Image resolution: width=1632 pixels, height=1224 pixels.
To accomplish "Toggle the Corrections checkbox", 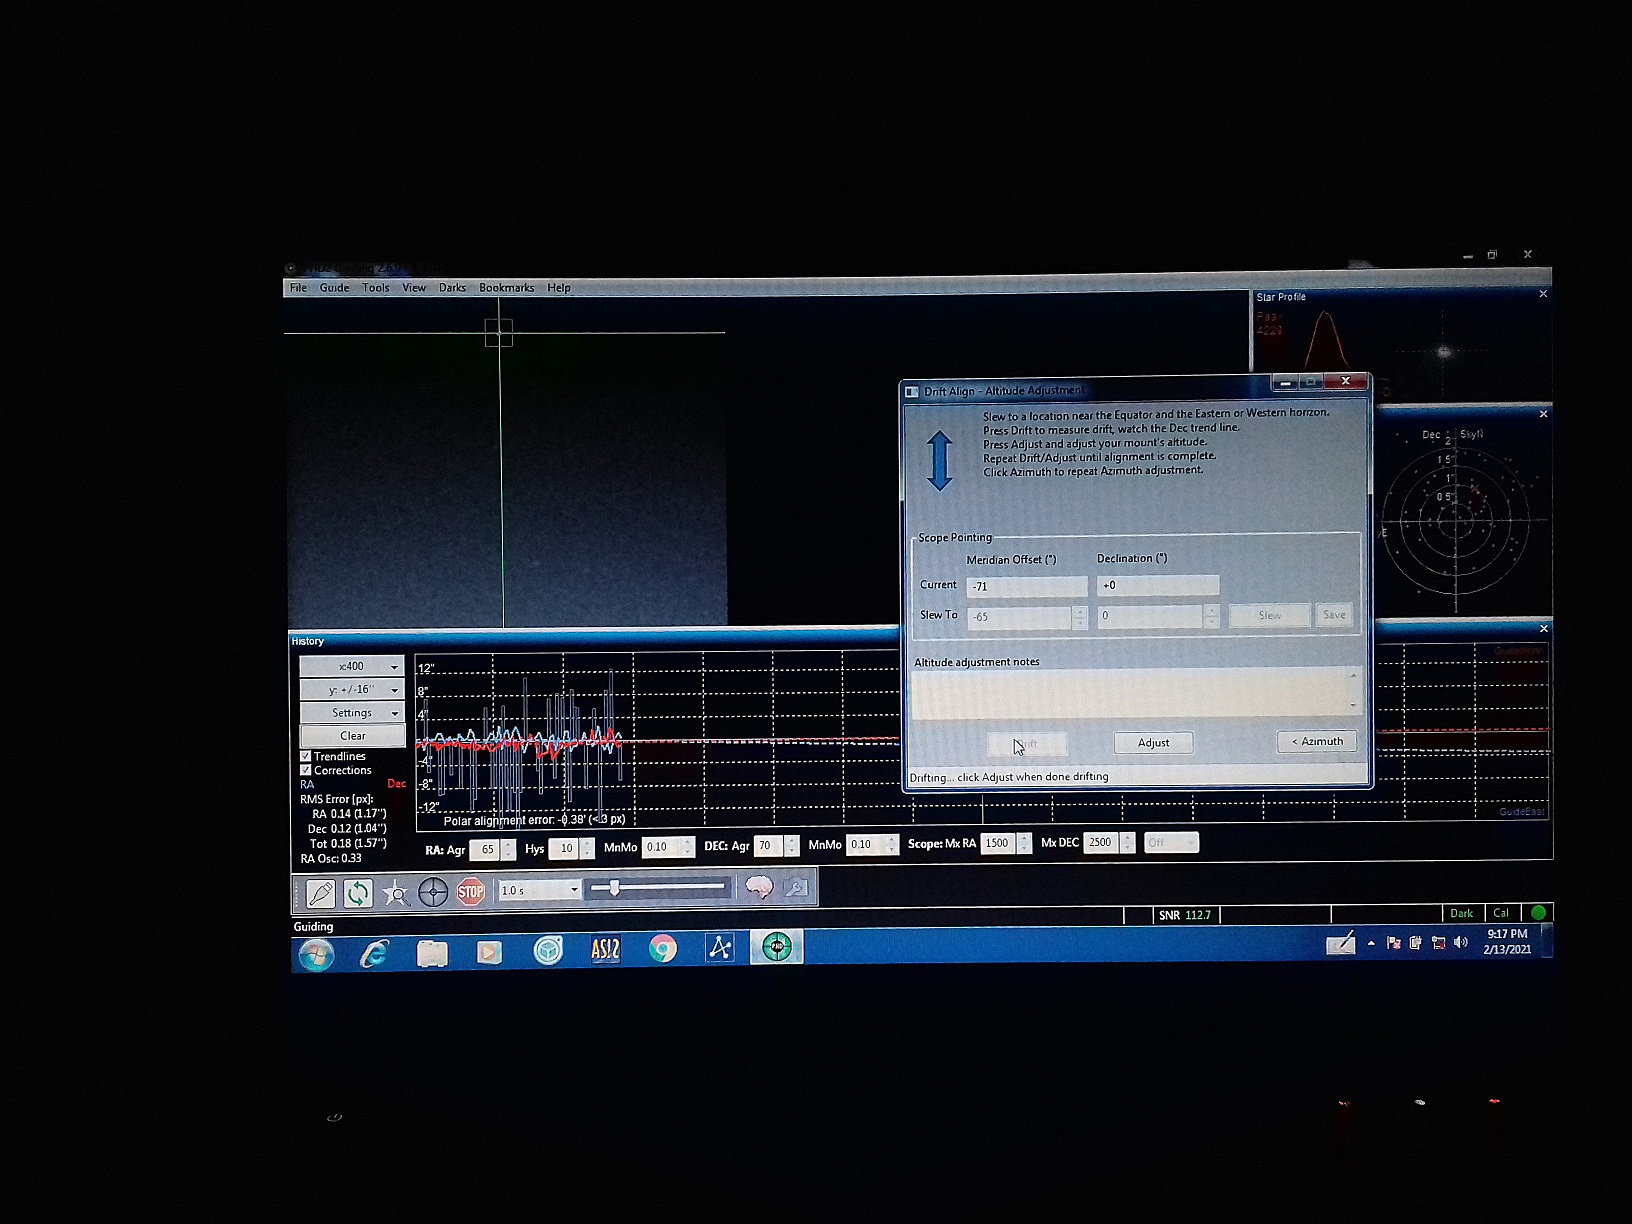I will [x=306, y=770].
